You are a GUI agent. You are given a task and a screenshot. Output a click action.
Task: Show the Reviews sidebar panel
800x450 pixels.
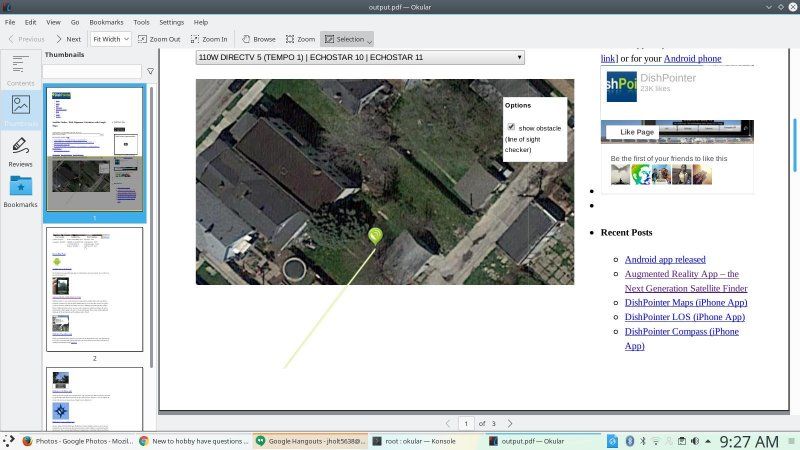click(x=20, y=152)
